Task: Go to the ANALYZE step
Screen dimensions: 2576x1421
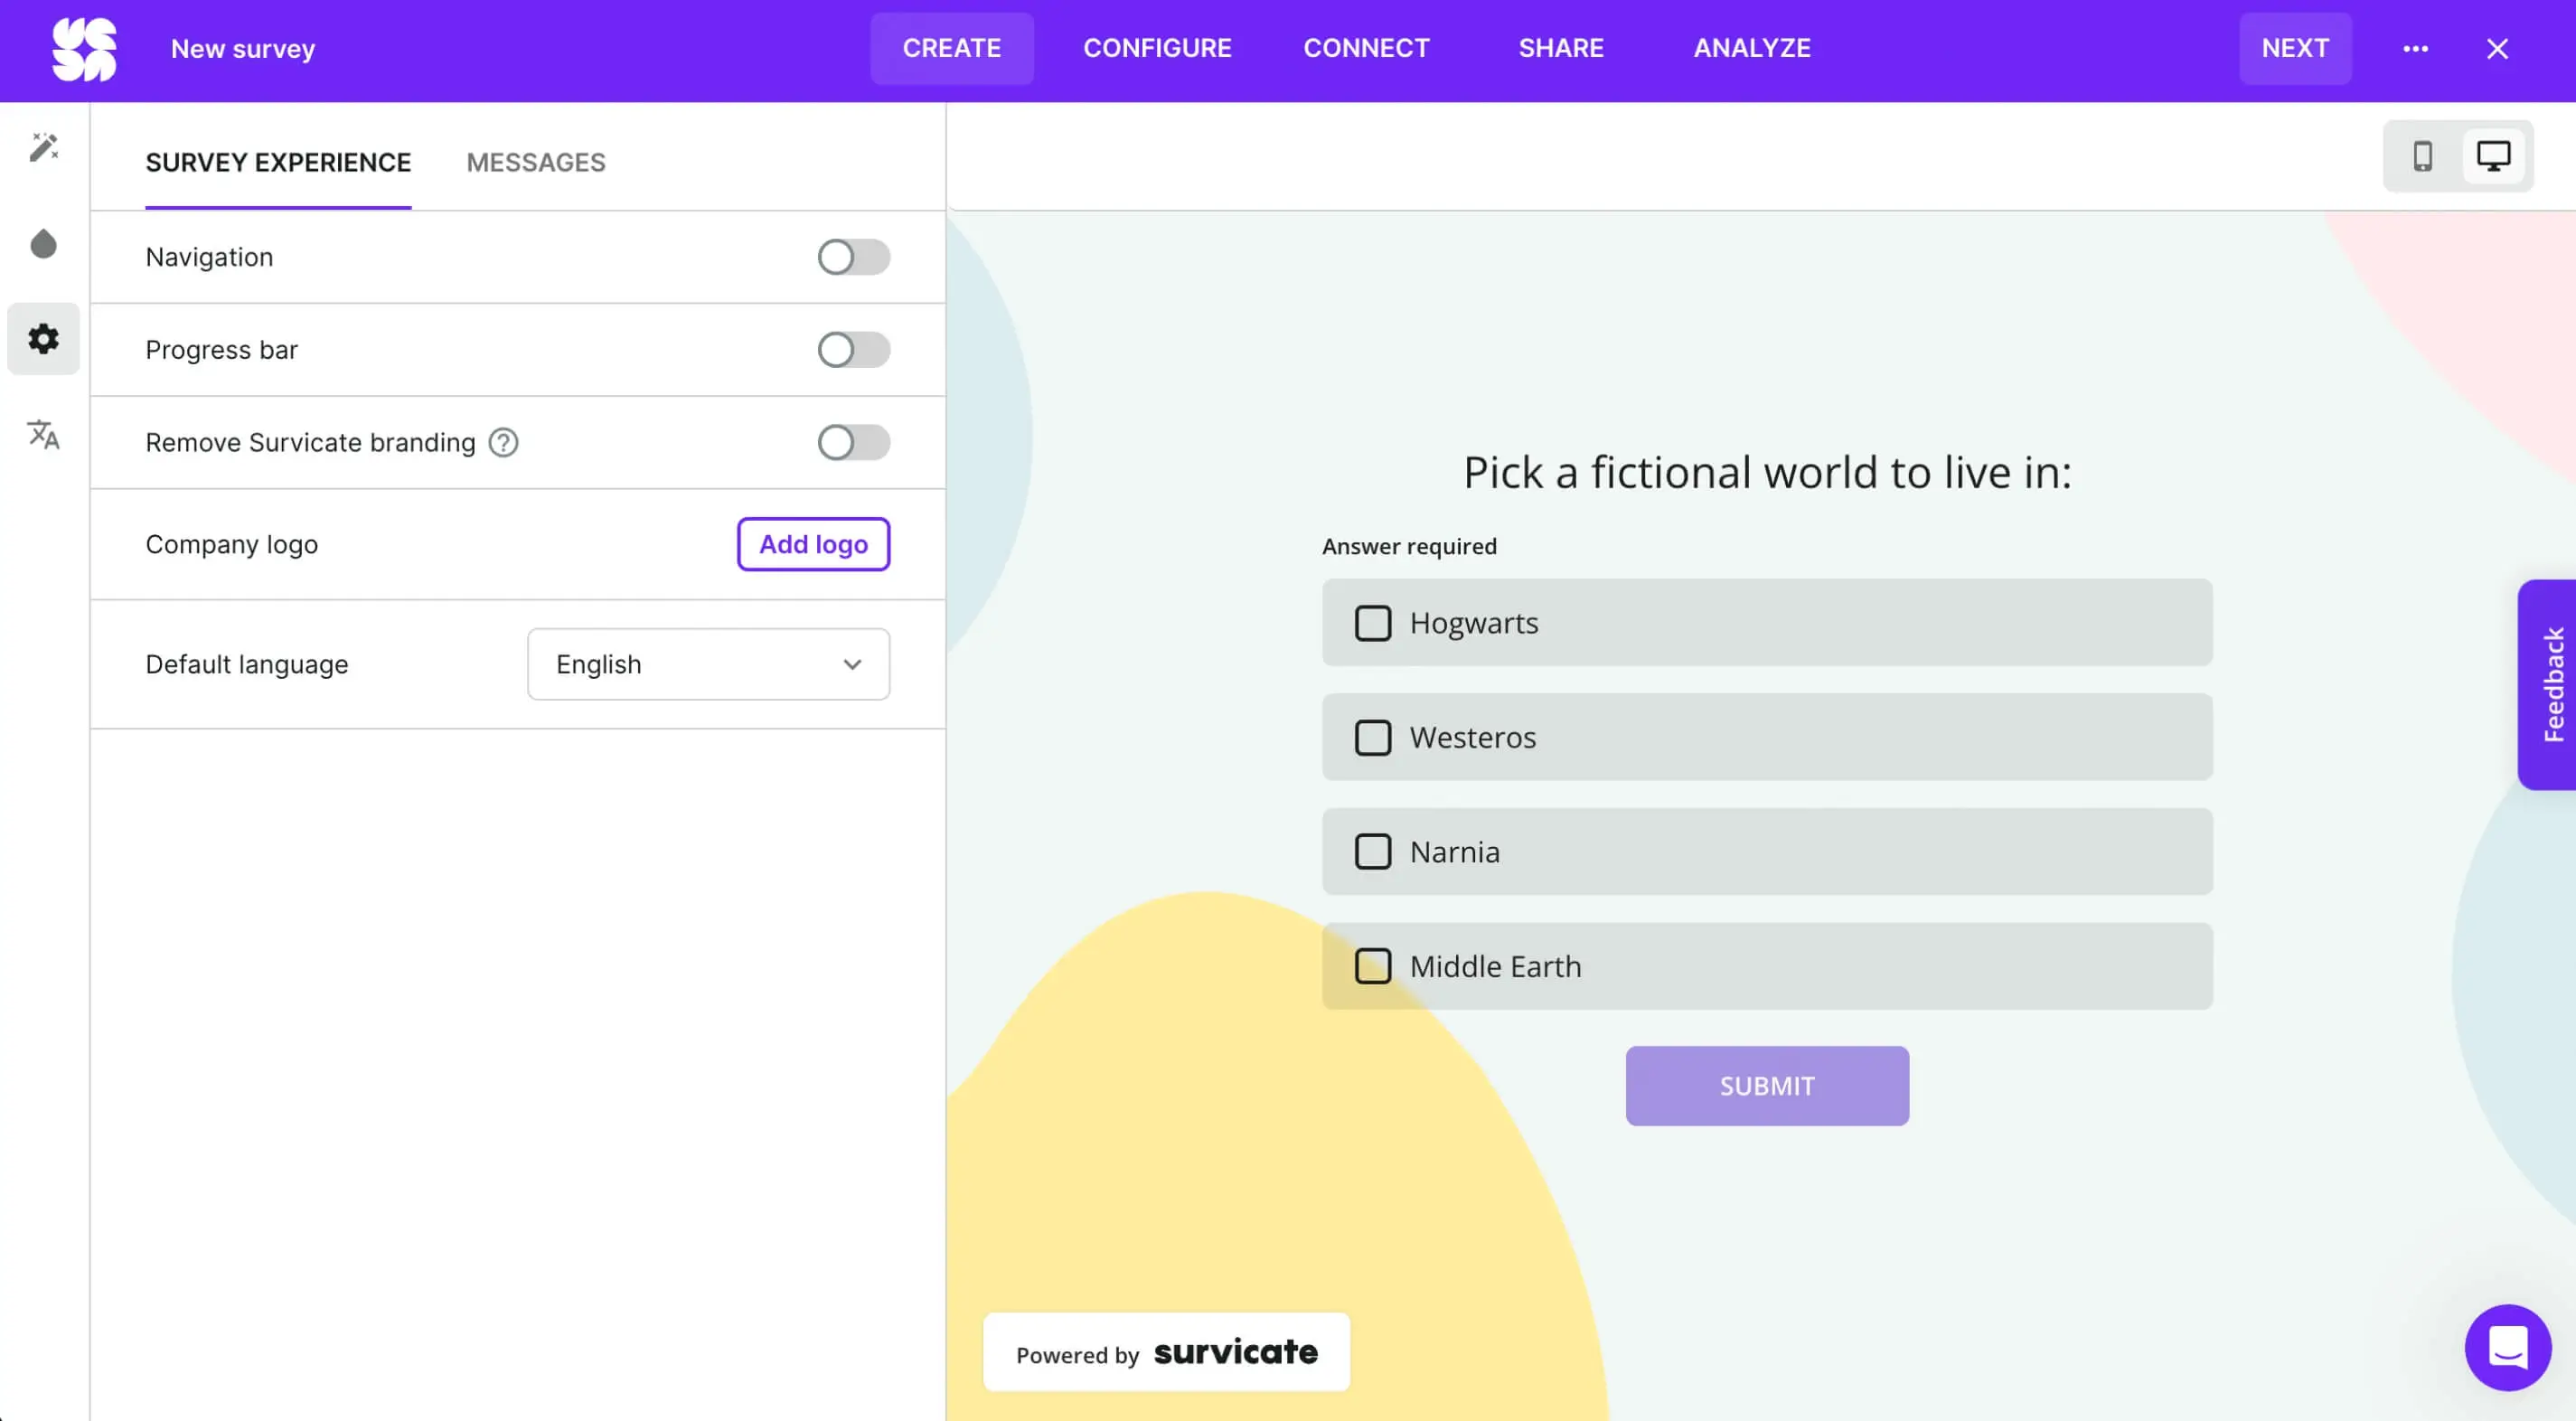Action: coord(1752,48)
